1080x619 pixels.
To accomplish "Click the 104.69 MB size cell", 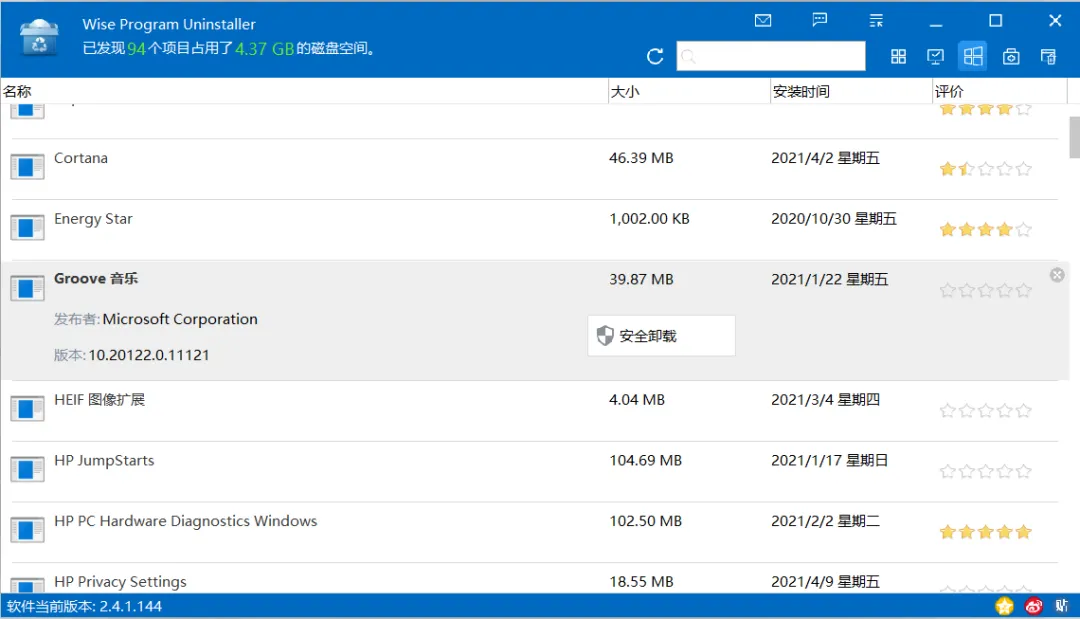I will [x=645, y=461].
